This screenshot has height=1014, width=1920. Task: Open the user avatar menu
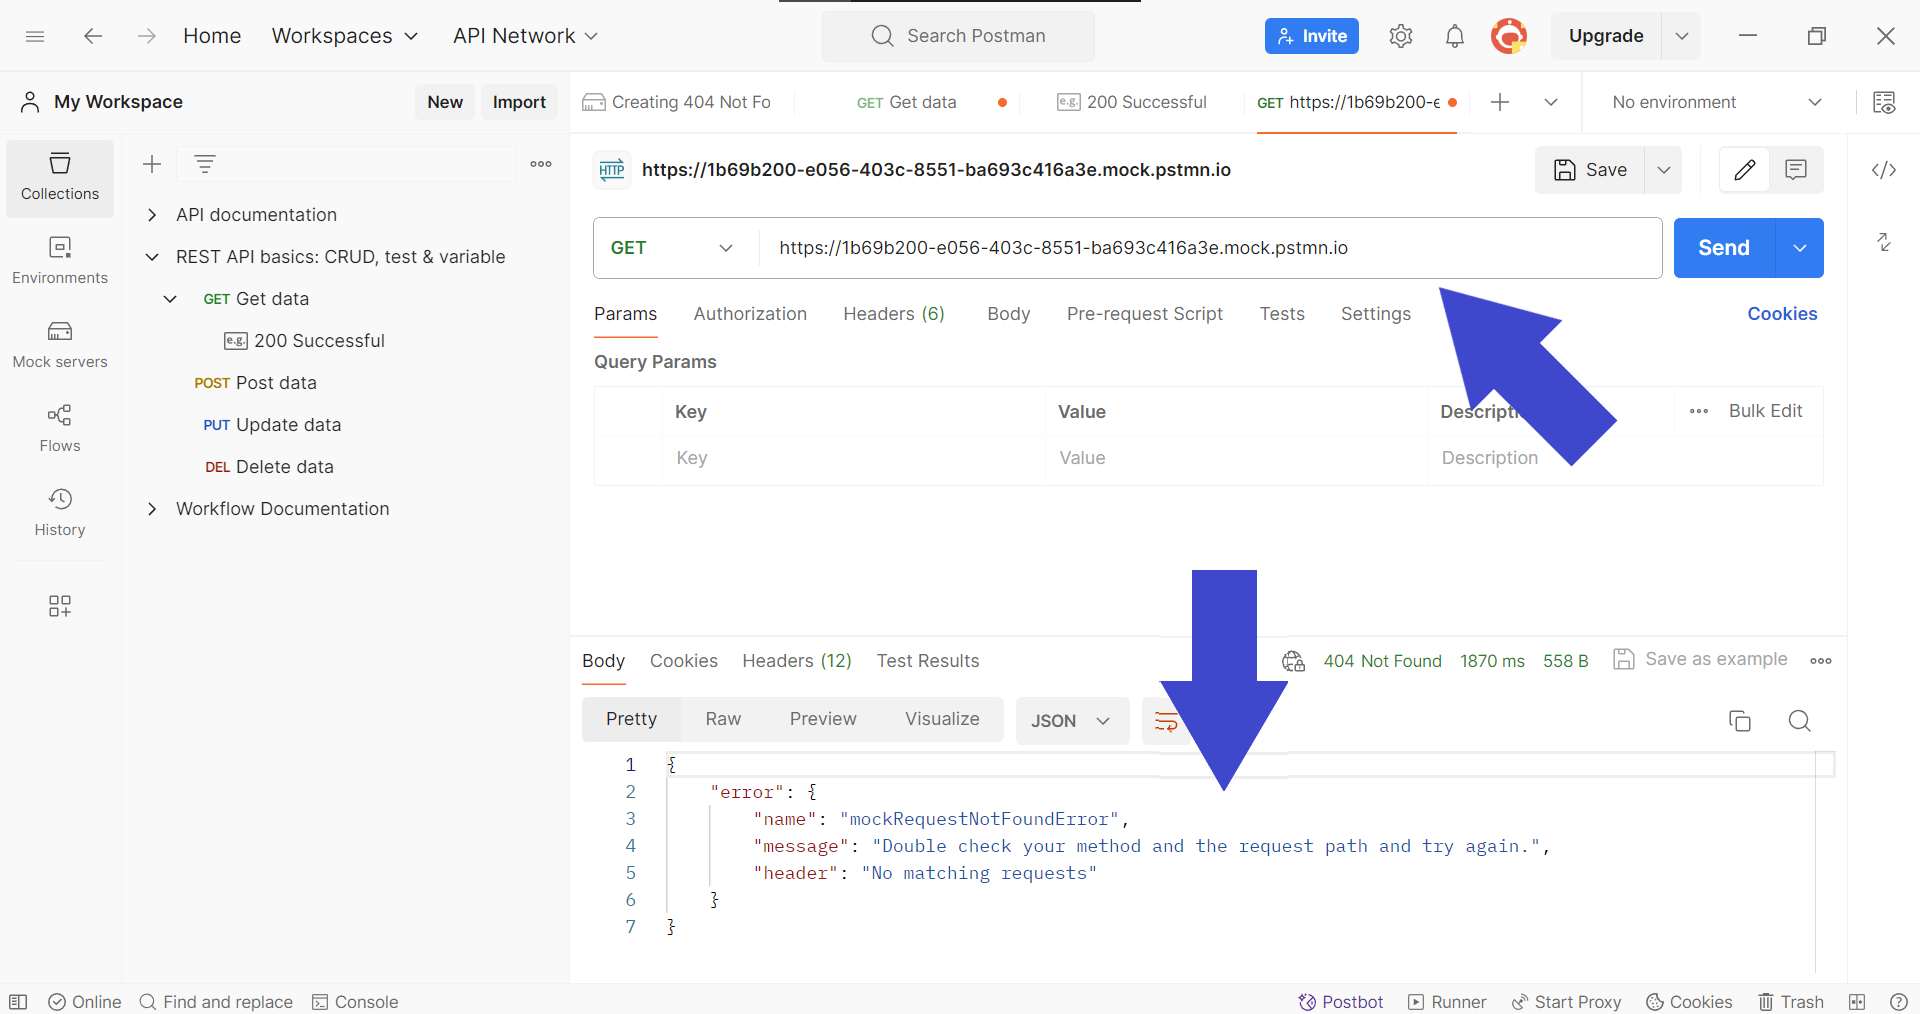[1509, 36]
